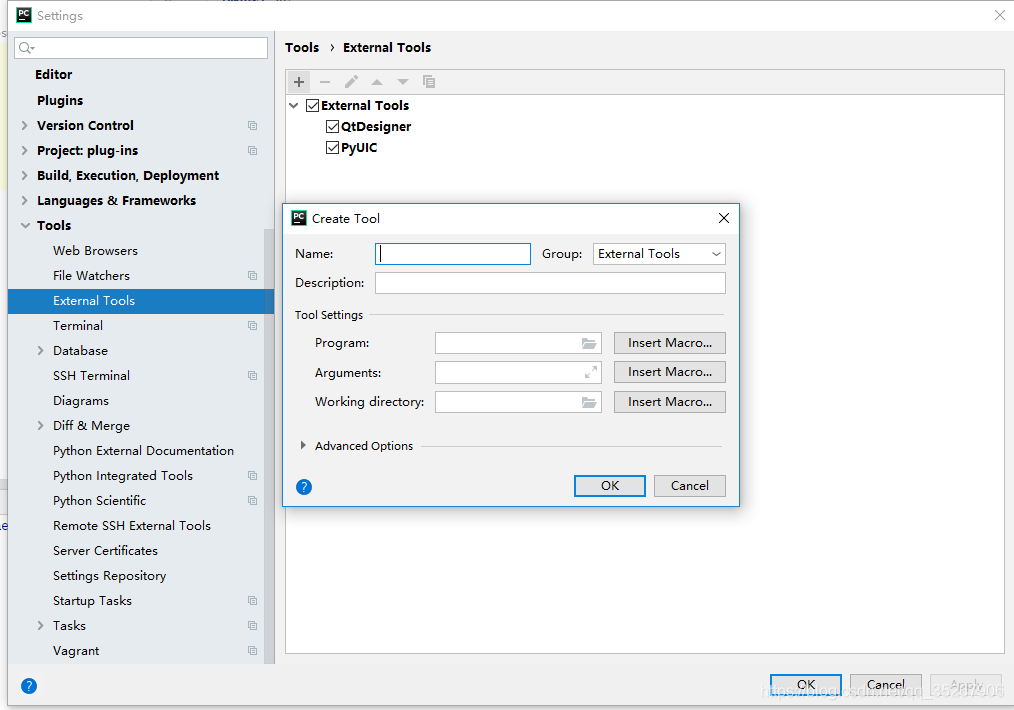This screenshot has height=710, width=1014.
Task: Expand Build, Execution, Deployment node
Action: 25,175
